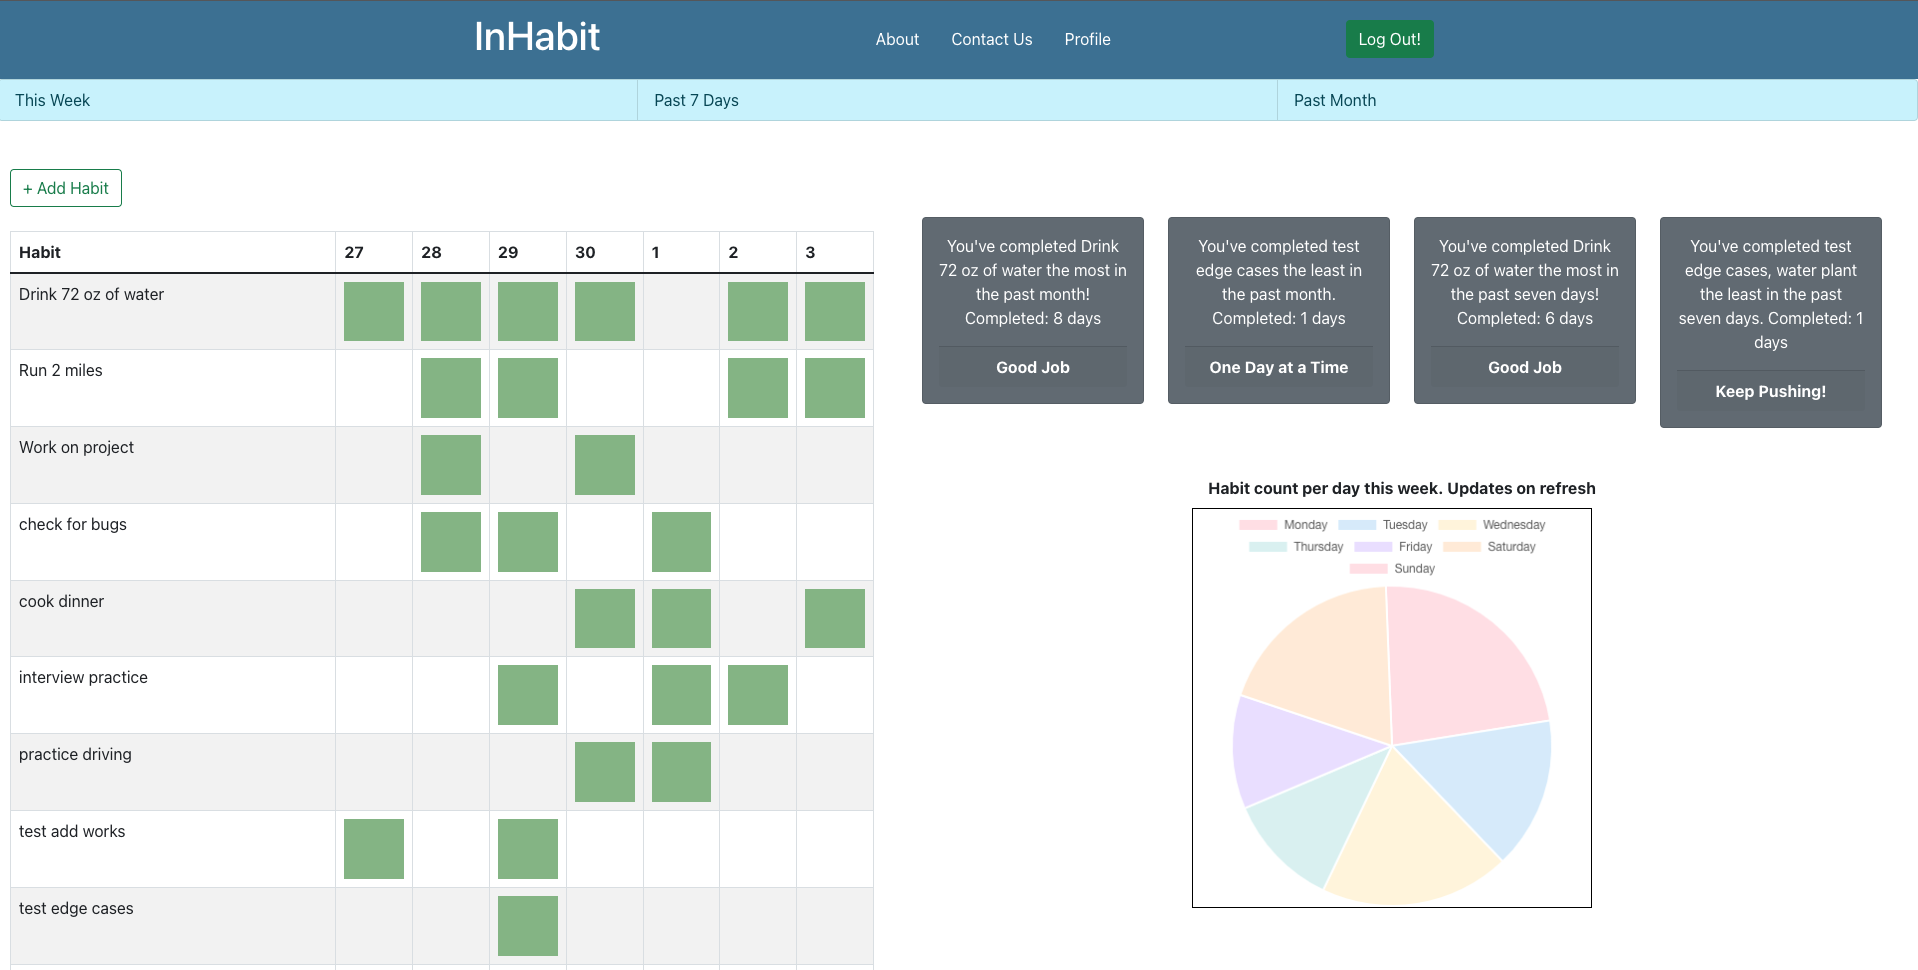Viewport: 1918px width, 970px height.
Task: Open the About page
Action: [896, 39]
